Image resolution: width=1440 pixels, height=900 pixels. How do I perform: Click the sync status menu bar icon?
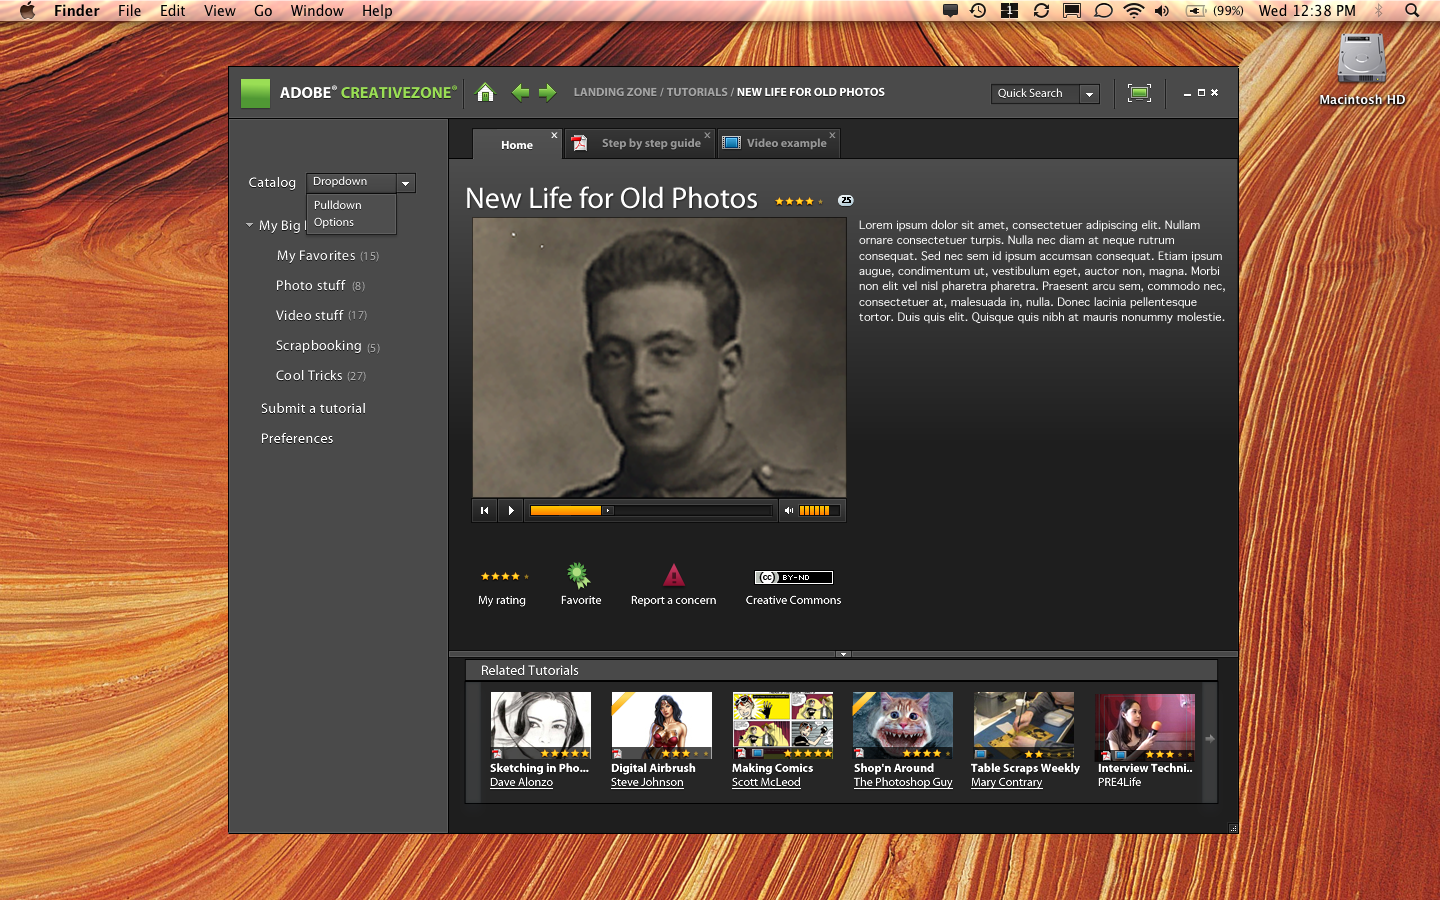[1041, 11]
